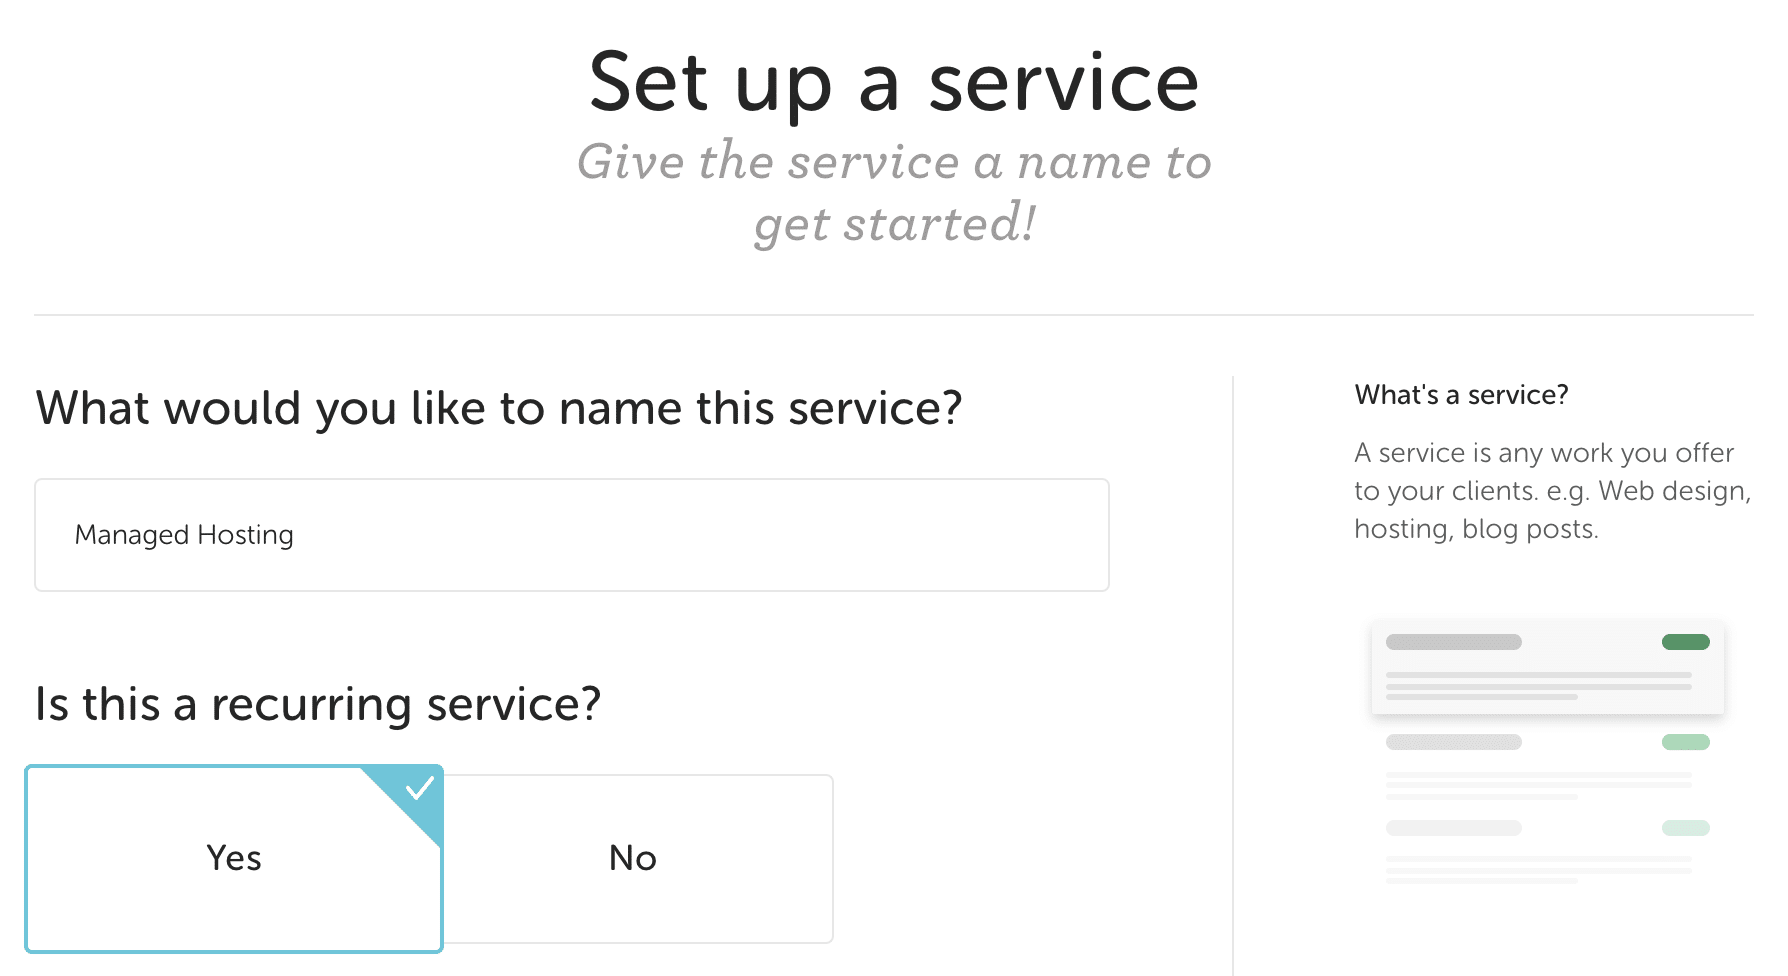Click the third, faintest gray title bar in the illustration

[x=1453, y=828]
